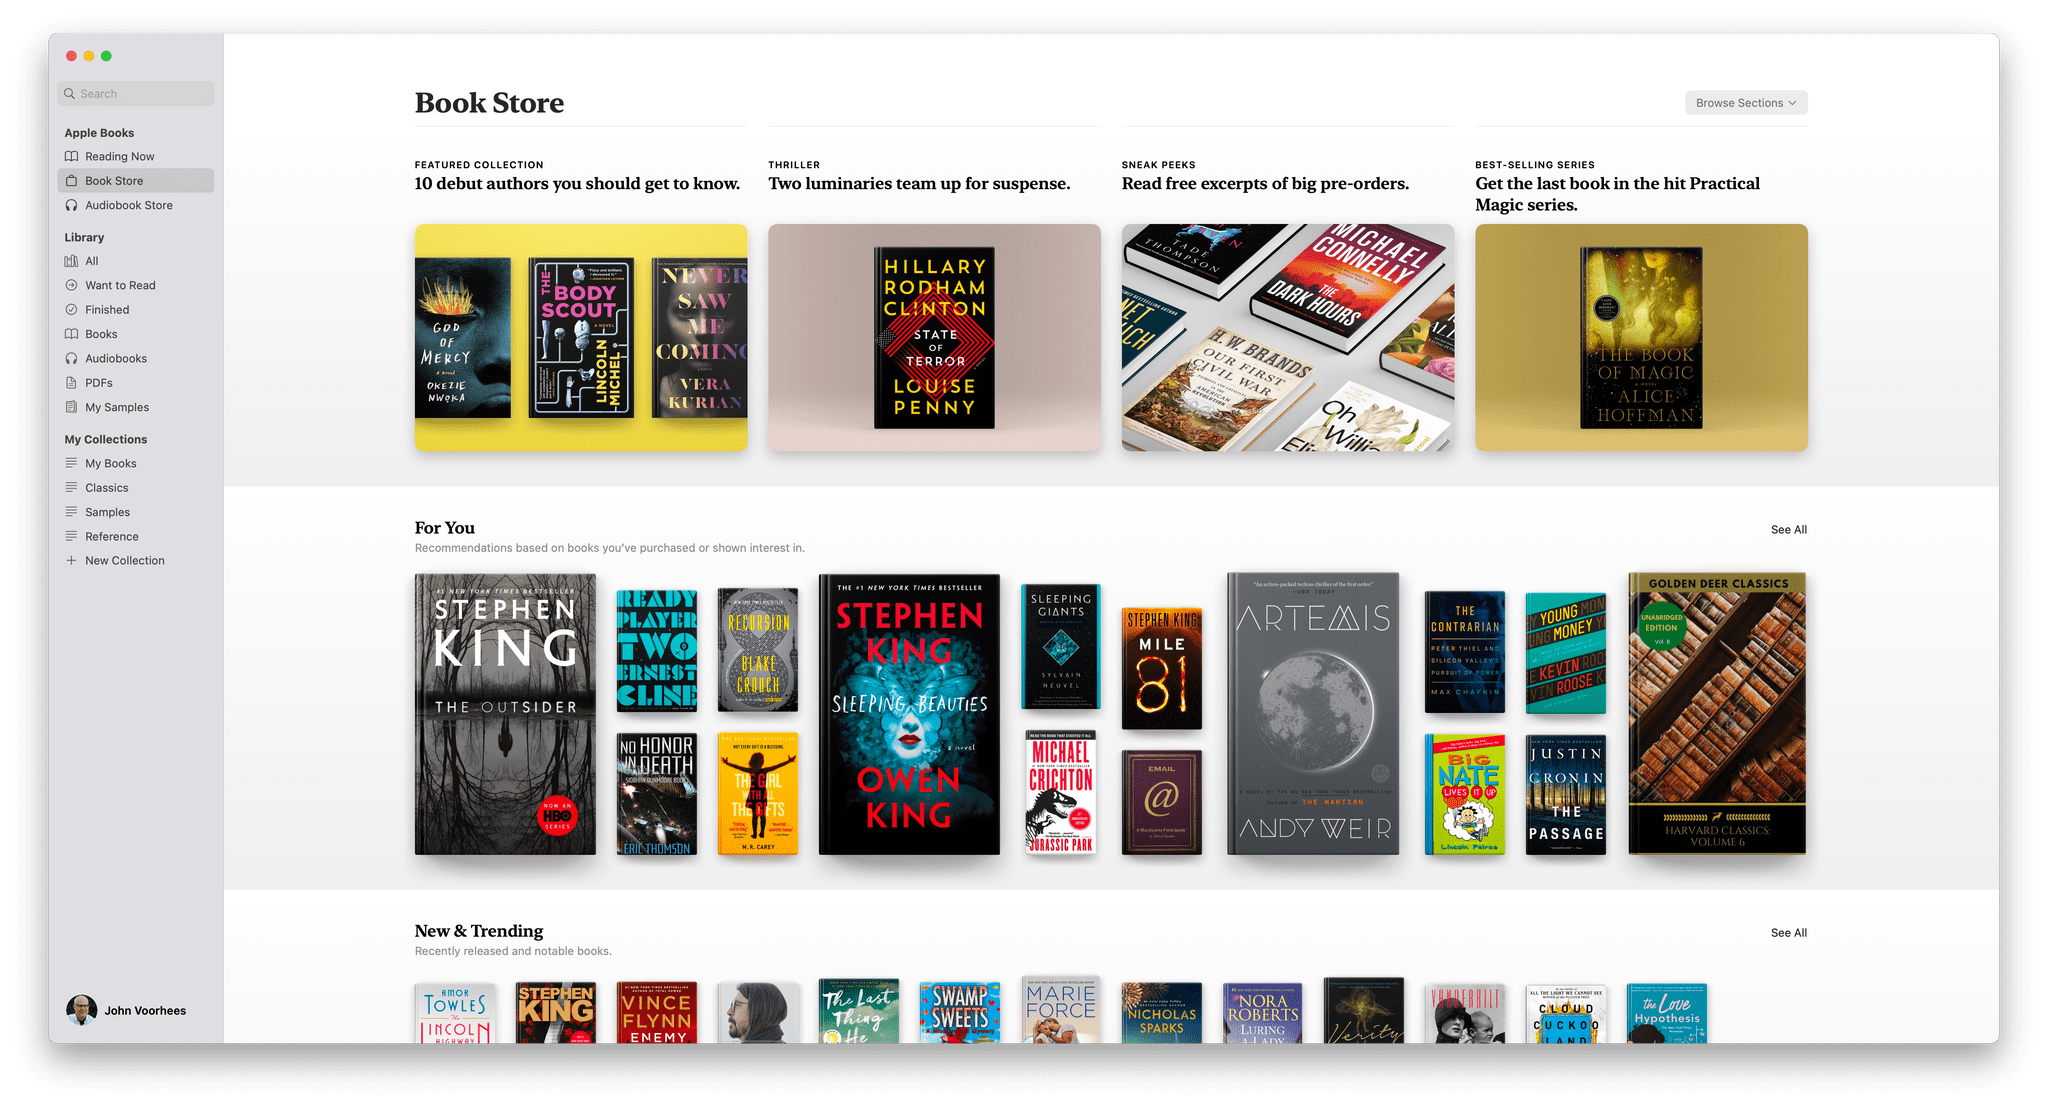This screenshot has height=1108, width=2048.
Task: Click See All for For You section
Action: click(1791, 529)
